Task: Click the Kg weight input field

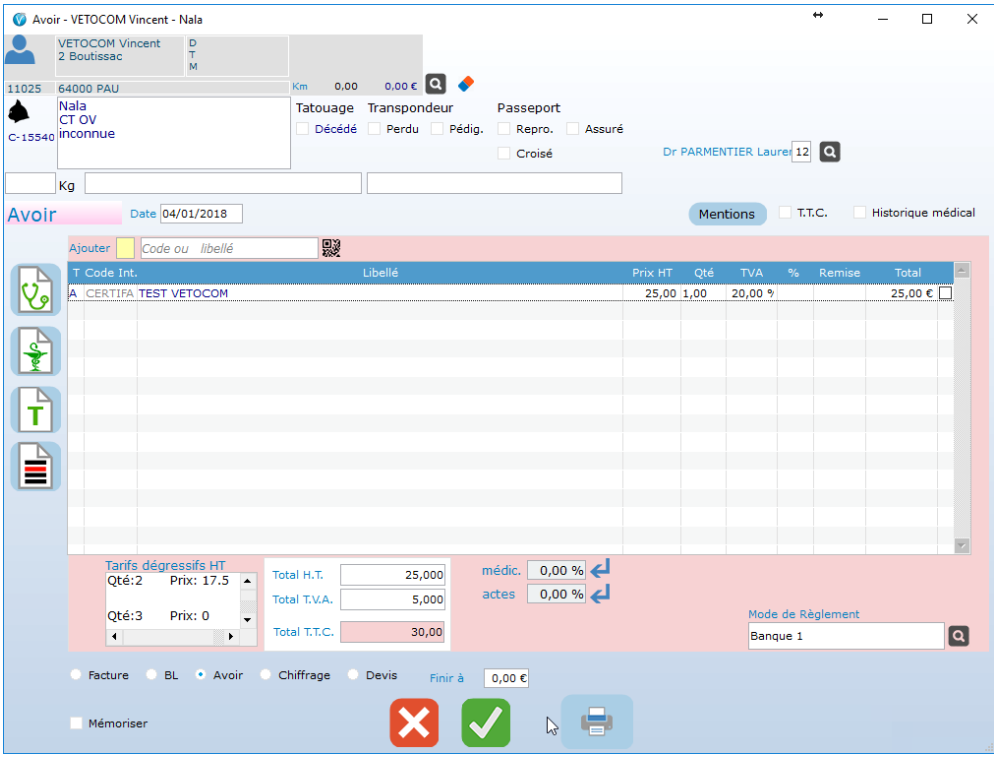Action: click(30, 183)
